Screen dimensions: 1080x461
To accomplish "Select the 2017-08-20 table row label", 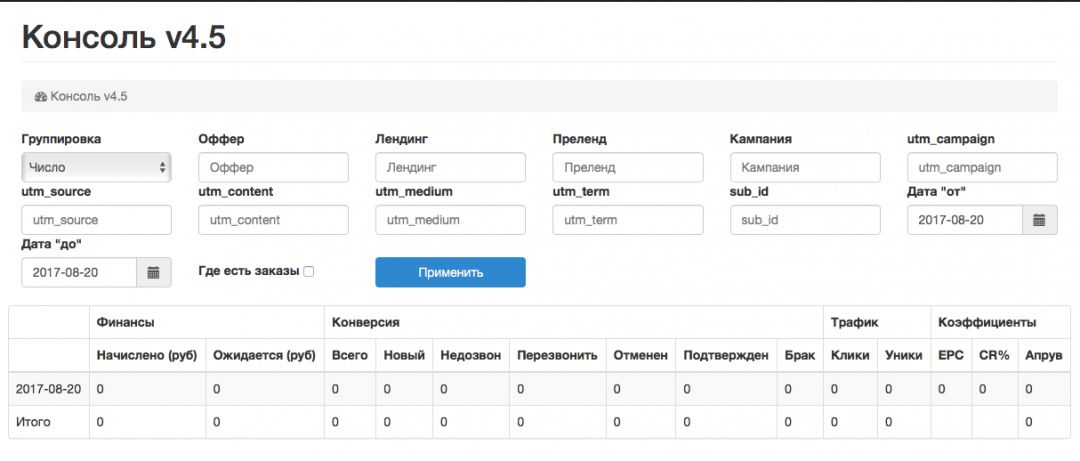I will 48,389.
